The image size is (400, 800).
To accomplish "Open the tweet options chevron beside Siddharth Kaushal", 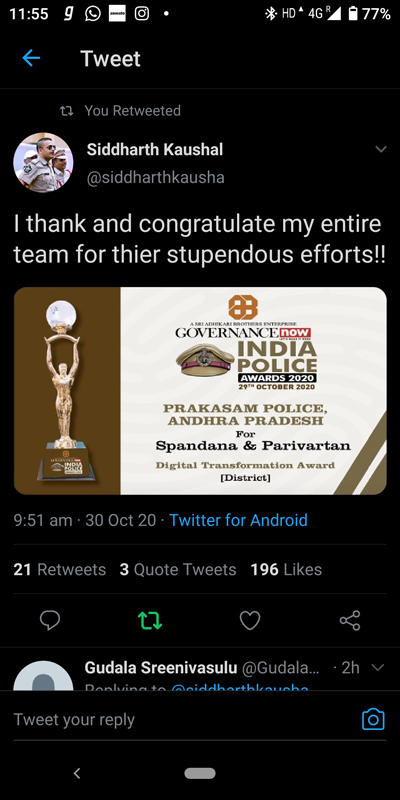I will click(381, 149).
